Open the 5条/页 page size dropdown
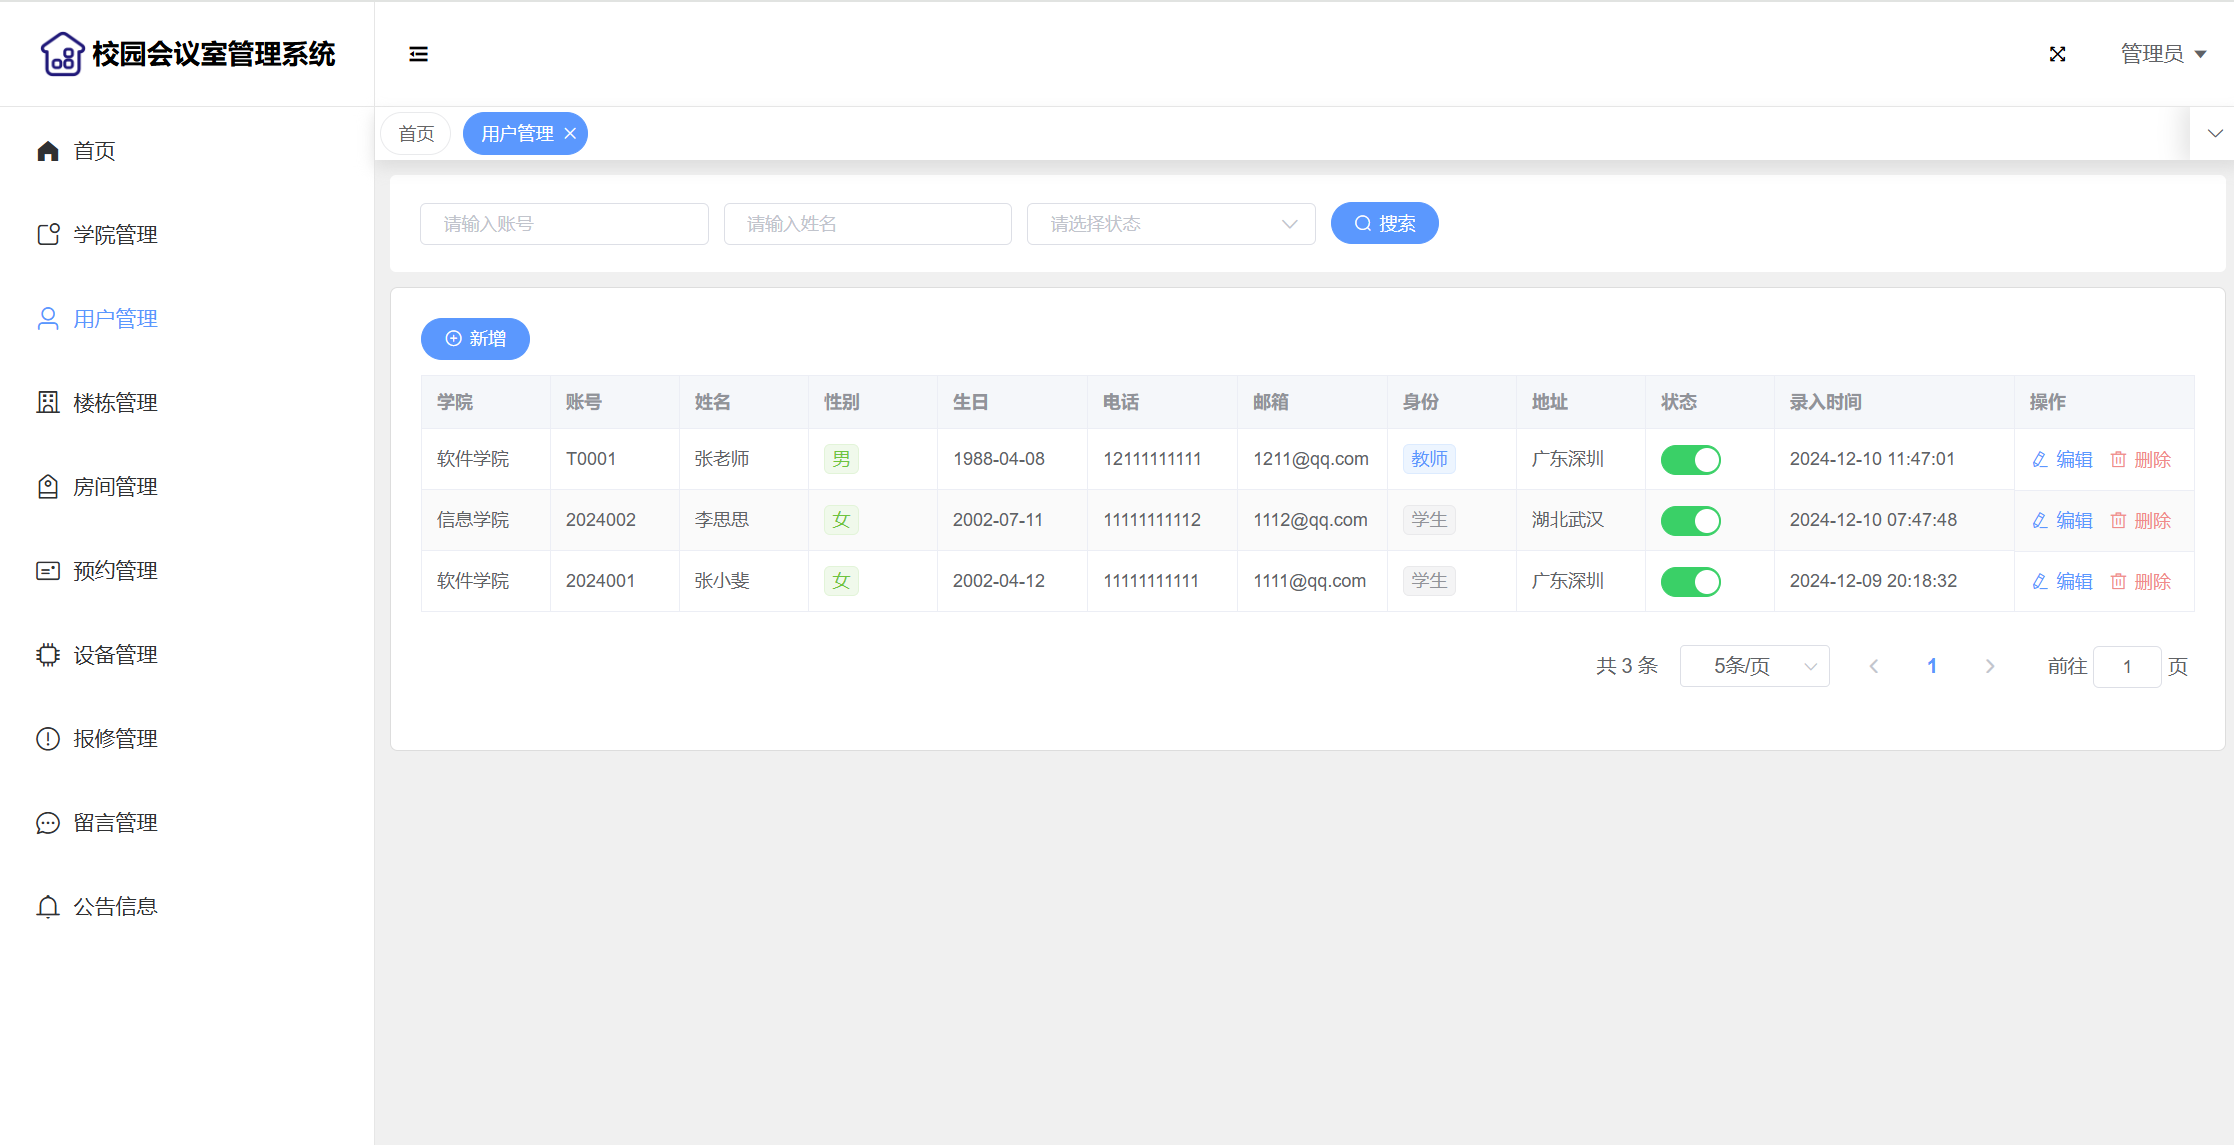The width and height of the screenshot is (2234, 1145). 1754,666
